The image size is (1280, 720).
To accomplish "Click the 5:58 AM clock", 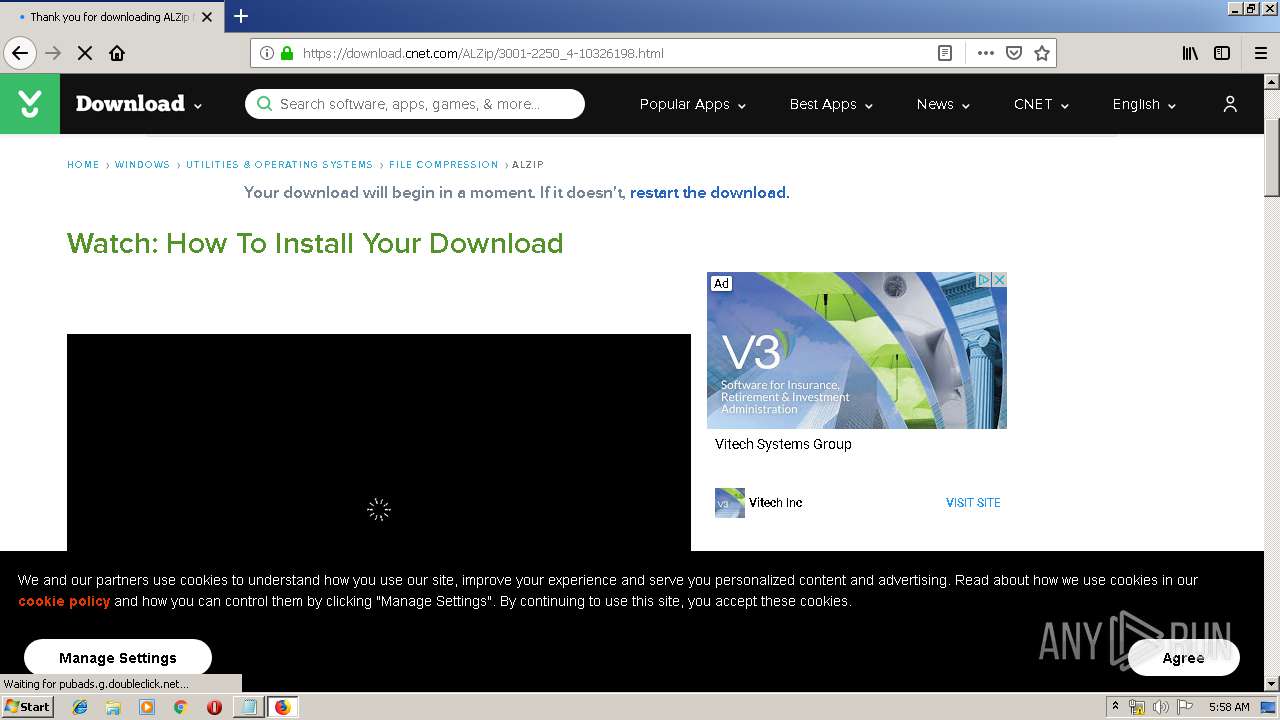I will tap(1229, 707).
